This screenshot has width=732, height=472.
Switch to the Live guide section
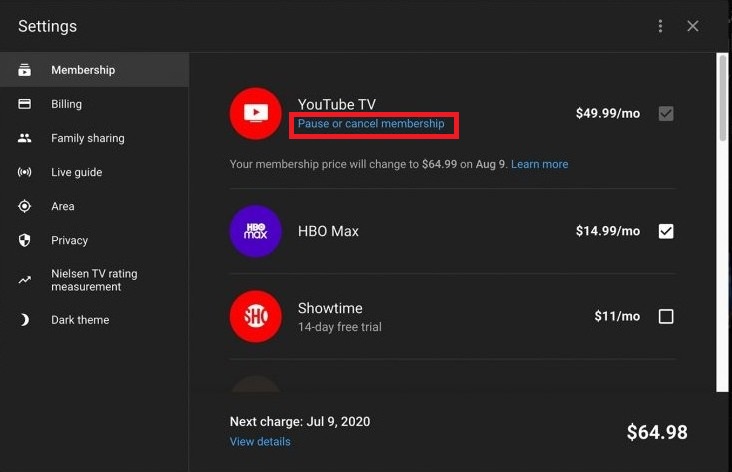pos(76,172)
